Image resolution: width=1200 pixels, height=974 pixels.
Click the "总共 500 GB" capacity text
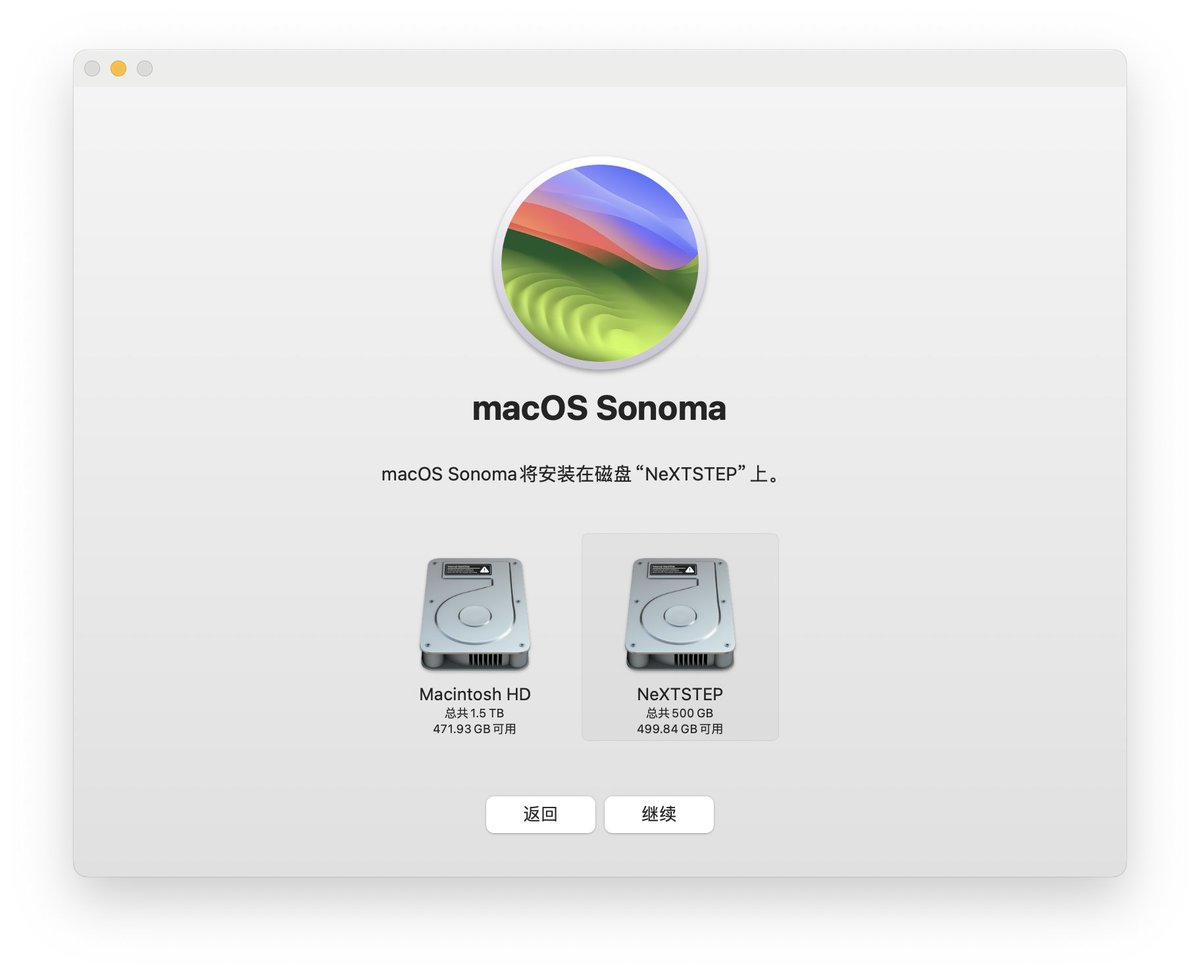(680, 713)
